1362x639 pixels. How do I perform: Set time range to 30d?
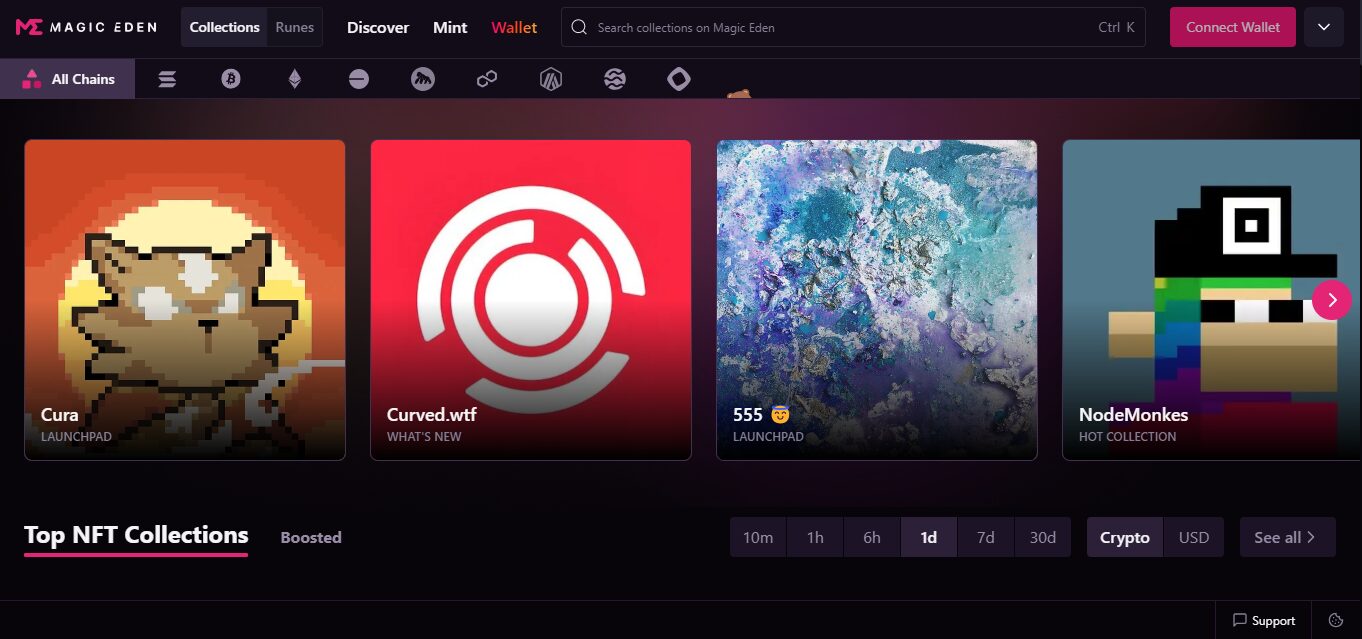pyautogui.click(x=1043, y=537)
